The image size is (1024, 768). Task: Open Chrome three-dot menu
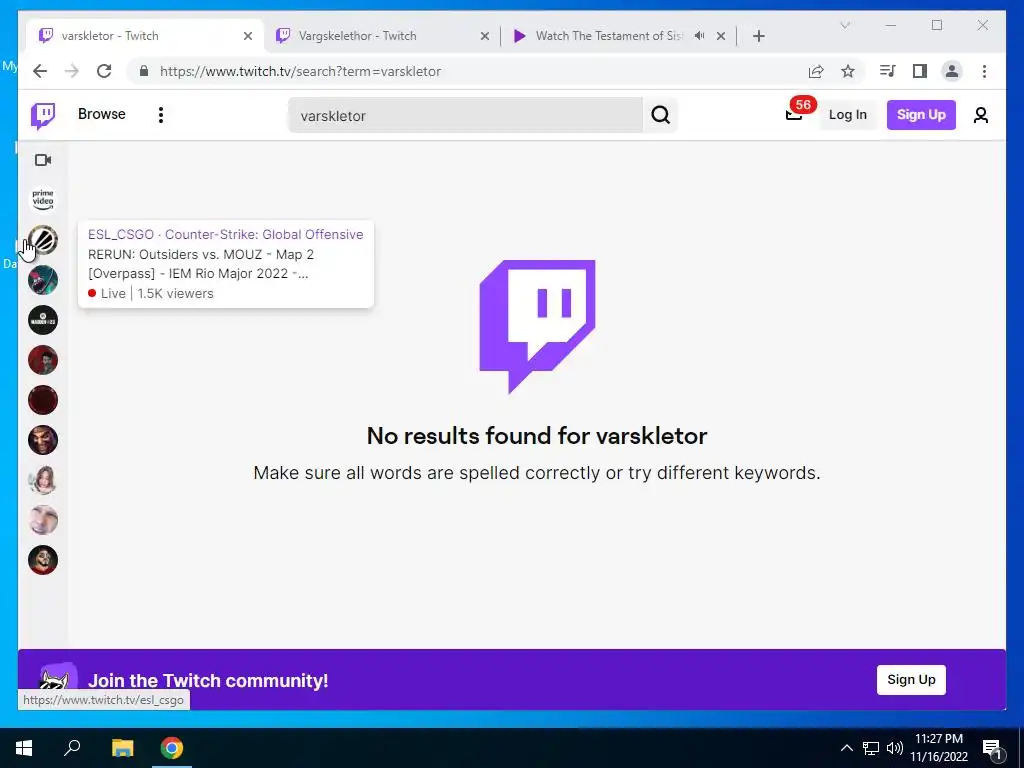click(984, 71)
